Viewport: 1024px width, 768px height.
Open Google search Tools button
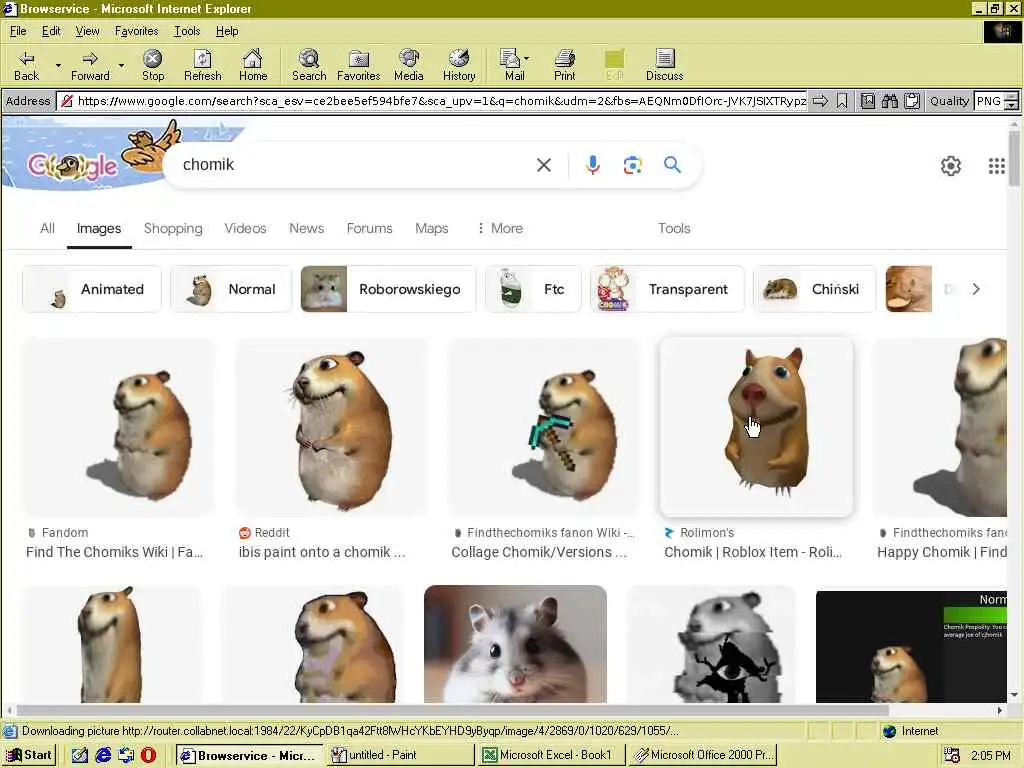[674, 228]
